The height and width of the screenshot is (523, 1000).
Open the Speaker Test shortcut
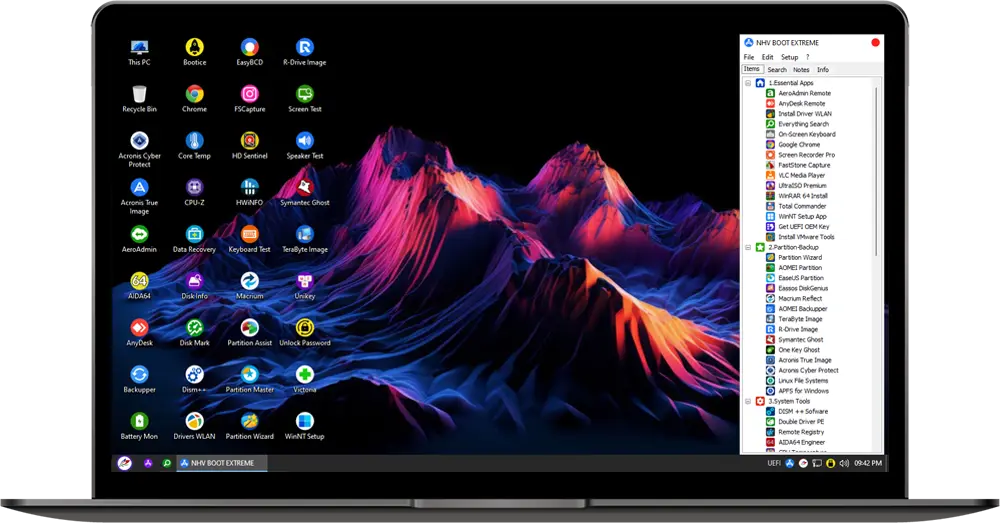click(x=305, y=145)
